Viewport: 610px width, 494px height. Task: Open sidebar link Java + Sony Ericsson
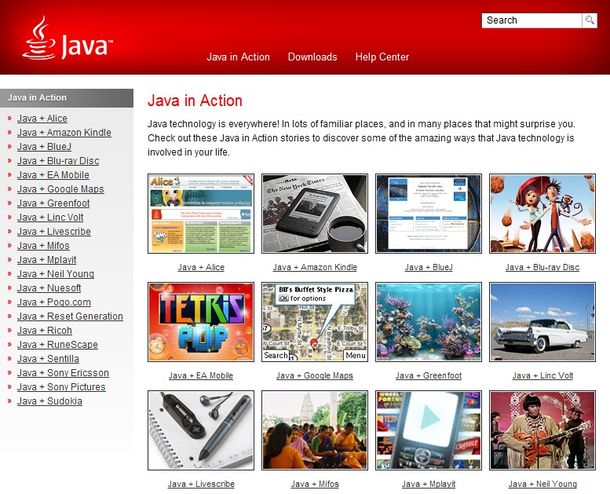click(x=63, y=373)
